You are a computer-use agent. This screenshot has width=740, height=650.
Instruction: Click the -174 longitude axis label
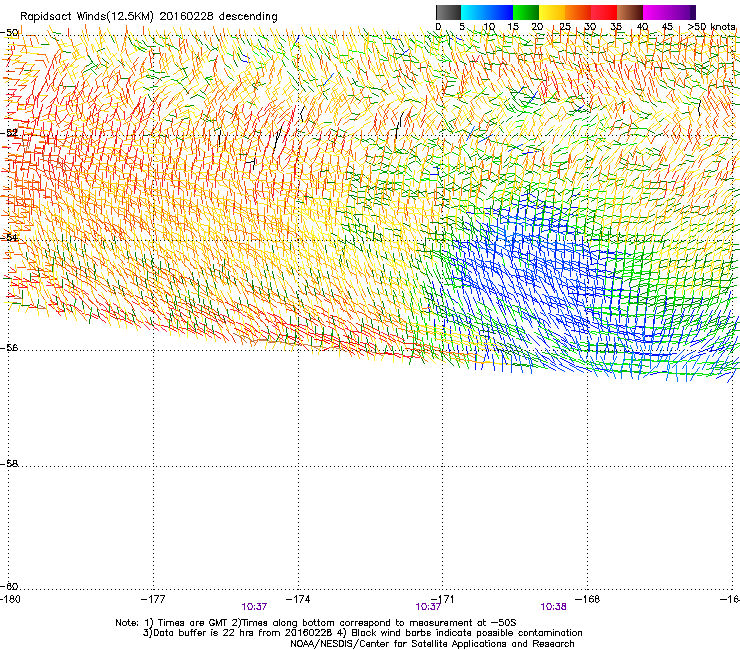(x=298, y=599)
